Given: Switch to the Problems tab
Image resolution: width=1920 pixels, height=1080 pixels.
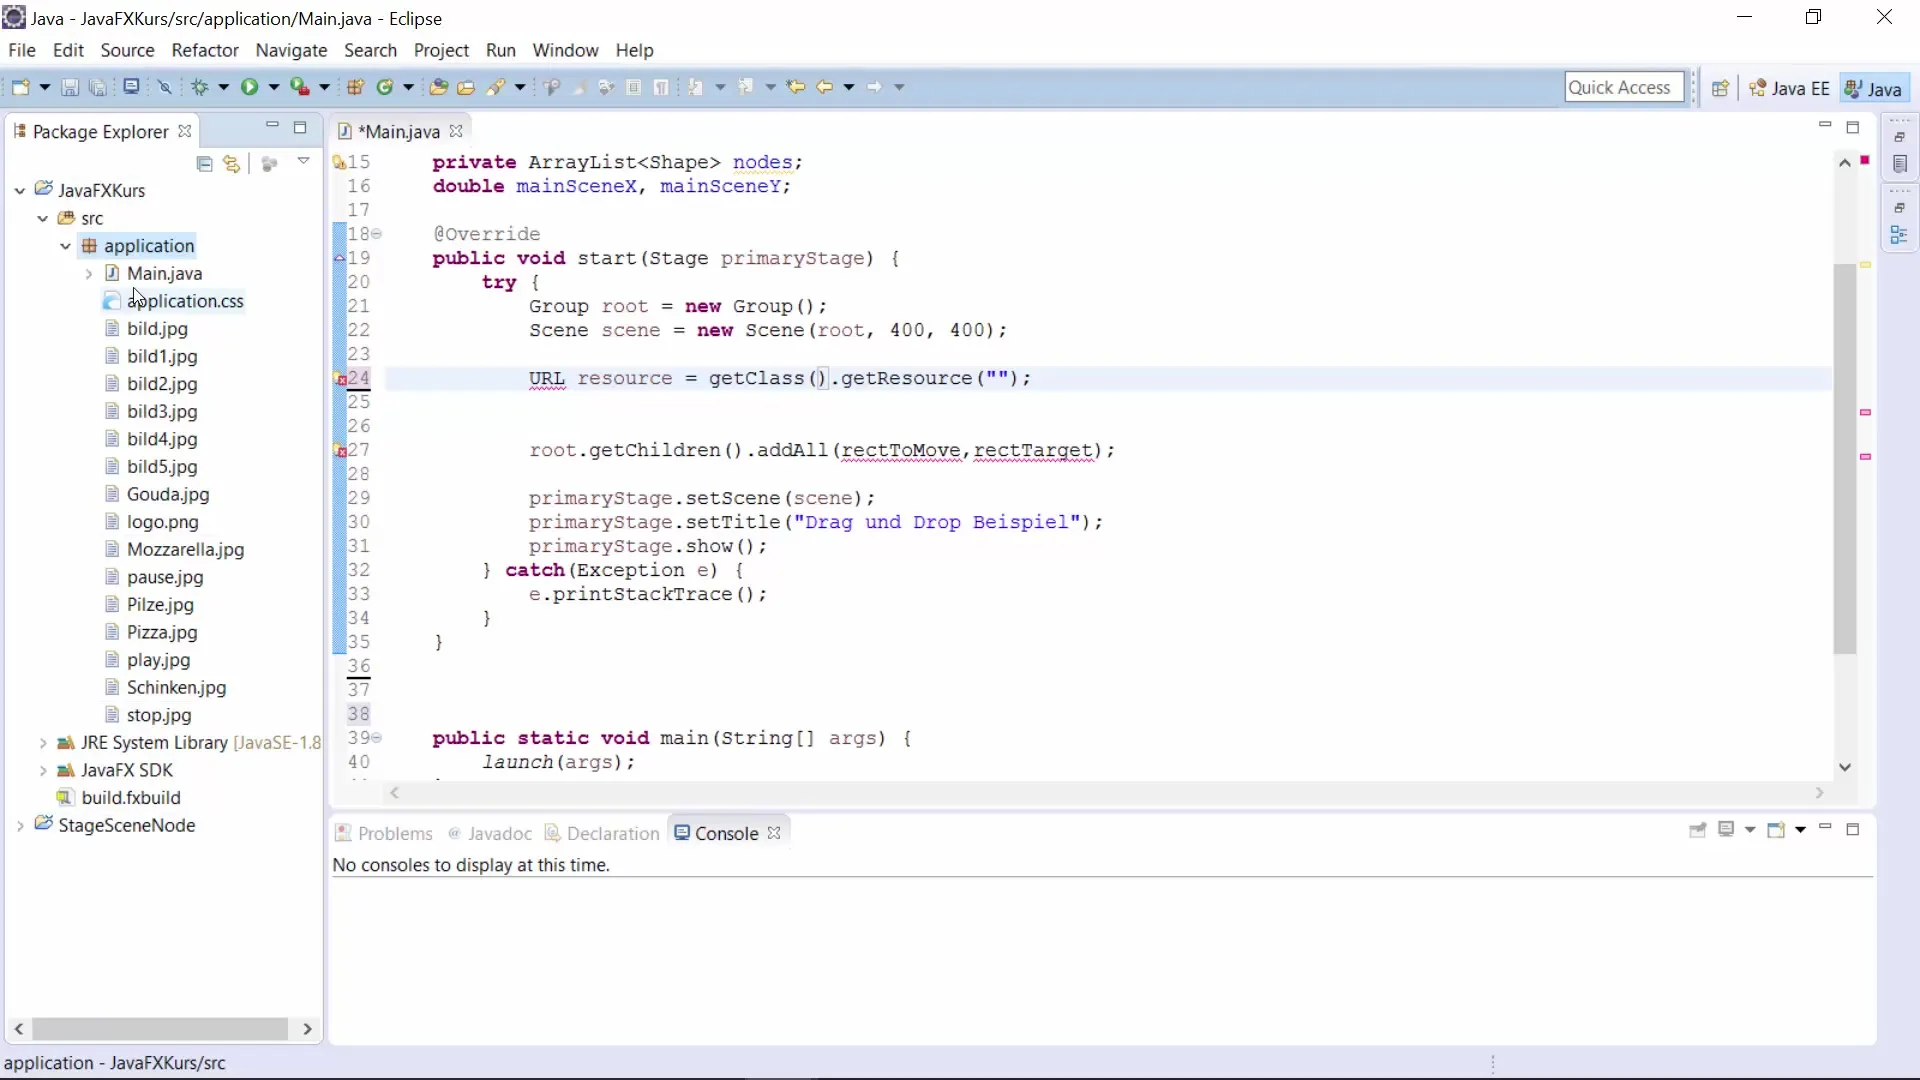Looking at the screenshot, I should 384,833.
